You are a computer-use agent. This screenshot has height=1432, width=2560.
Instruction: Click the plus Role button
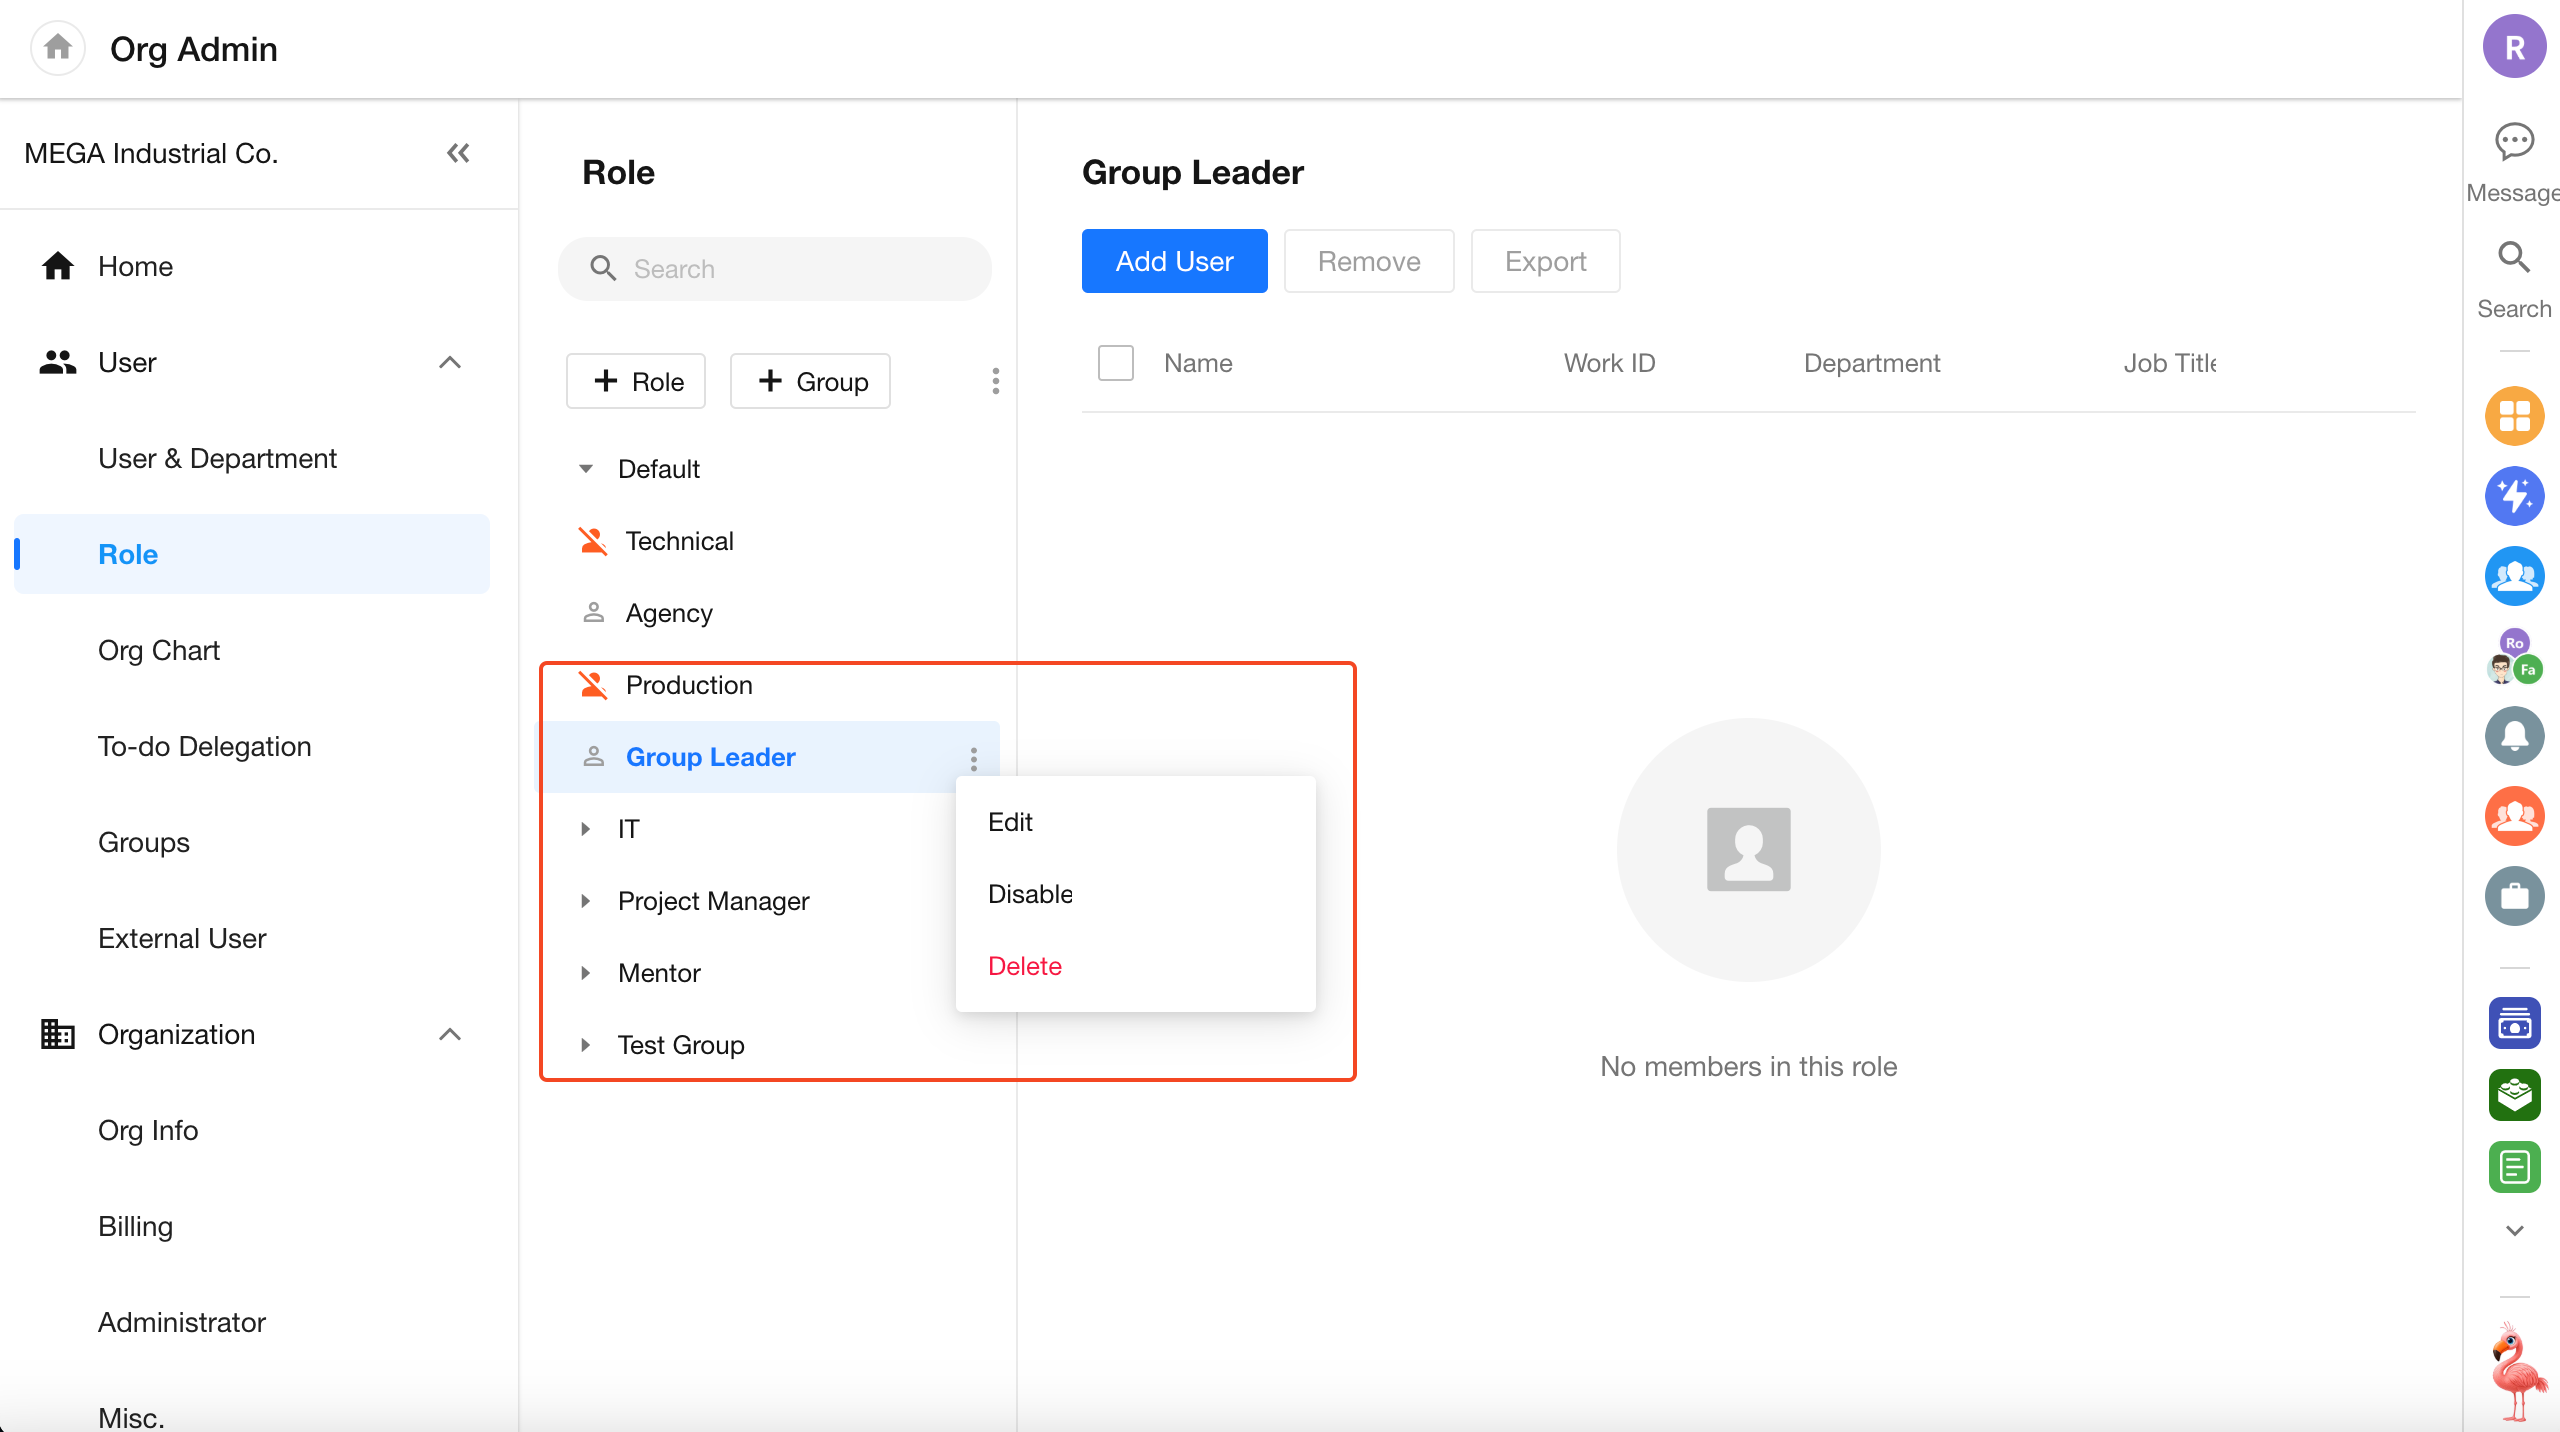(x=636, y=381)
